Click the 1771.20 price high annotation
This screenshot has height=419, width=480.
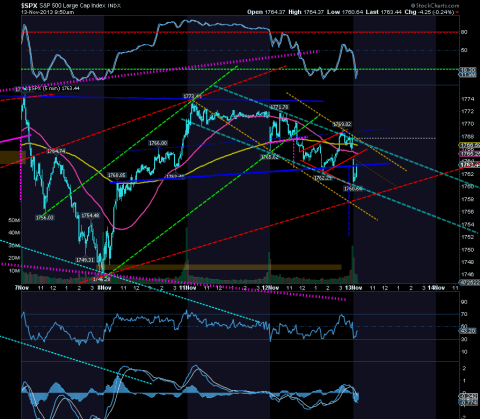point(279,107)
